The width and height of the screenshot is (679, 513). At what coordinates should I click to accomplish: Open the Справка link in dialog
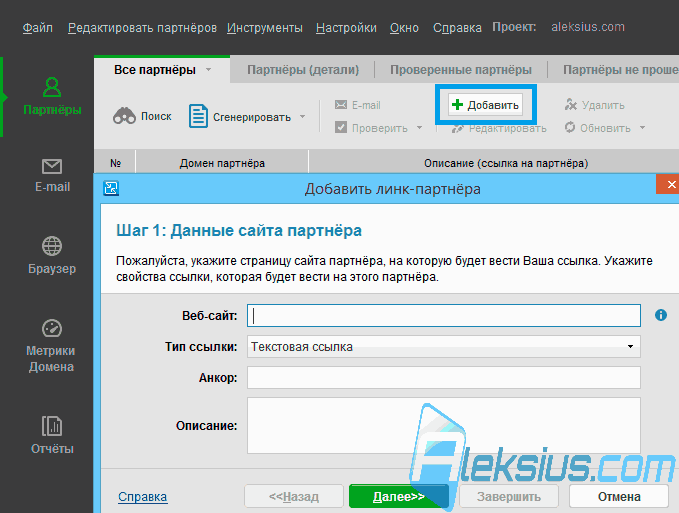tap(142, 497)
